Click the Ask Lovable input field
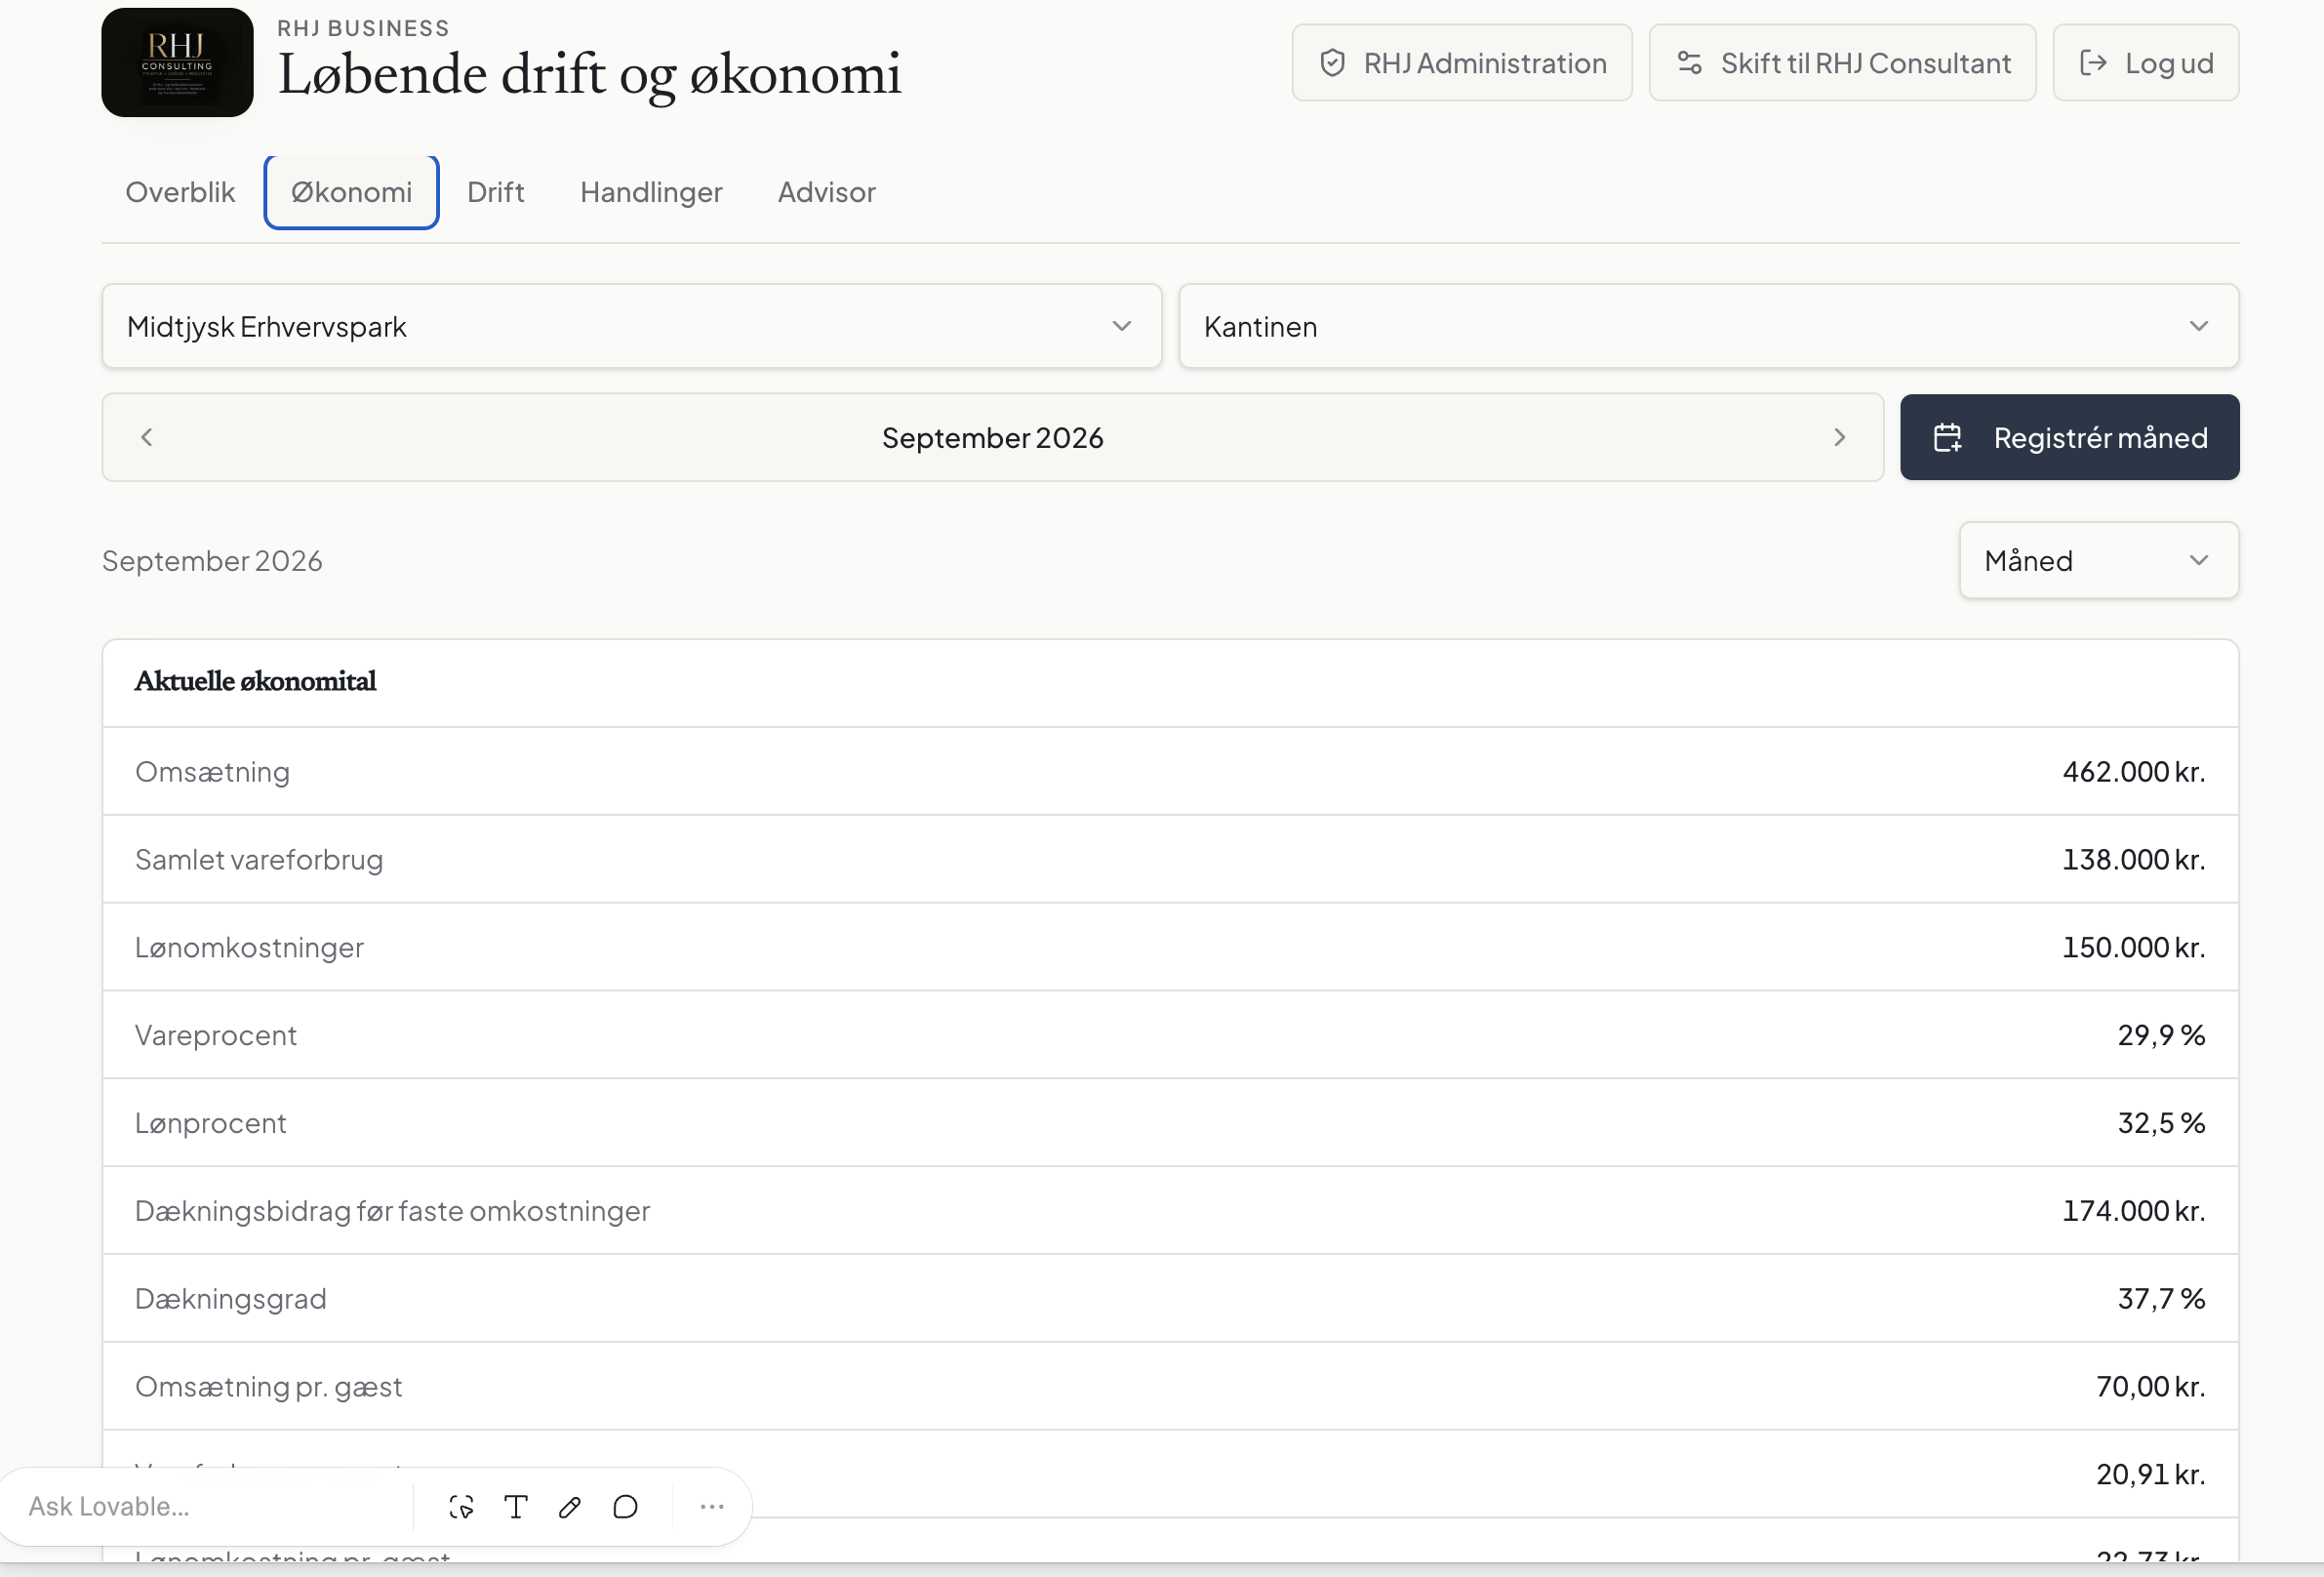Image resolution: width=2324 pixels, height=1577 pixels. 210,1506
